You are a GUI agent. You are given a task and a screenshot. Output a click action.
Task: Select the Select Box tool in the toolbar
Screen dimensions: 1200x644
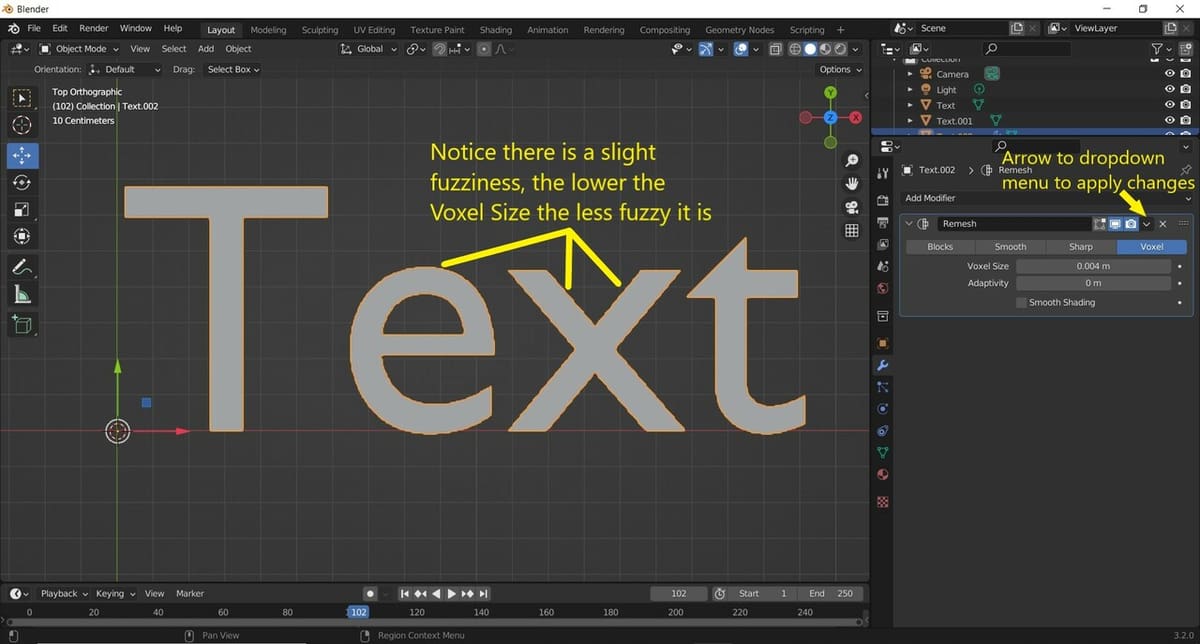pos(22,98)
